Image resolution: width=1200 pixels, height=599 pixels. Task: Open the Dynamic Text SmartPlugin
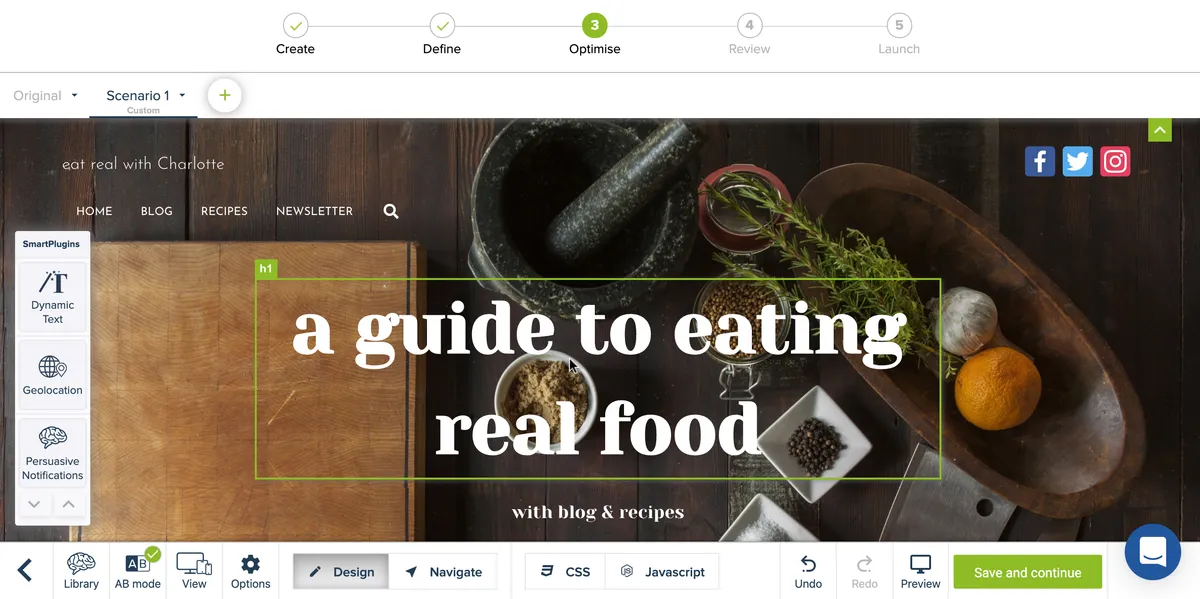pyautogui.click(x=52, y=297)
